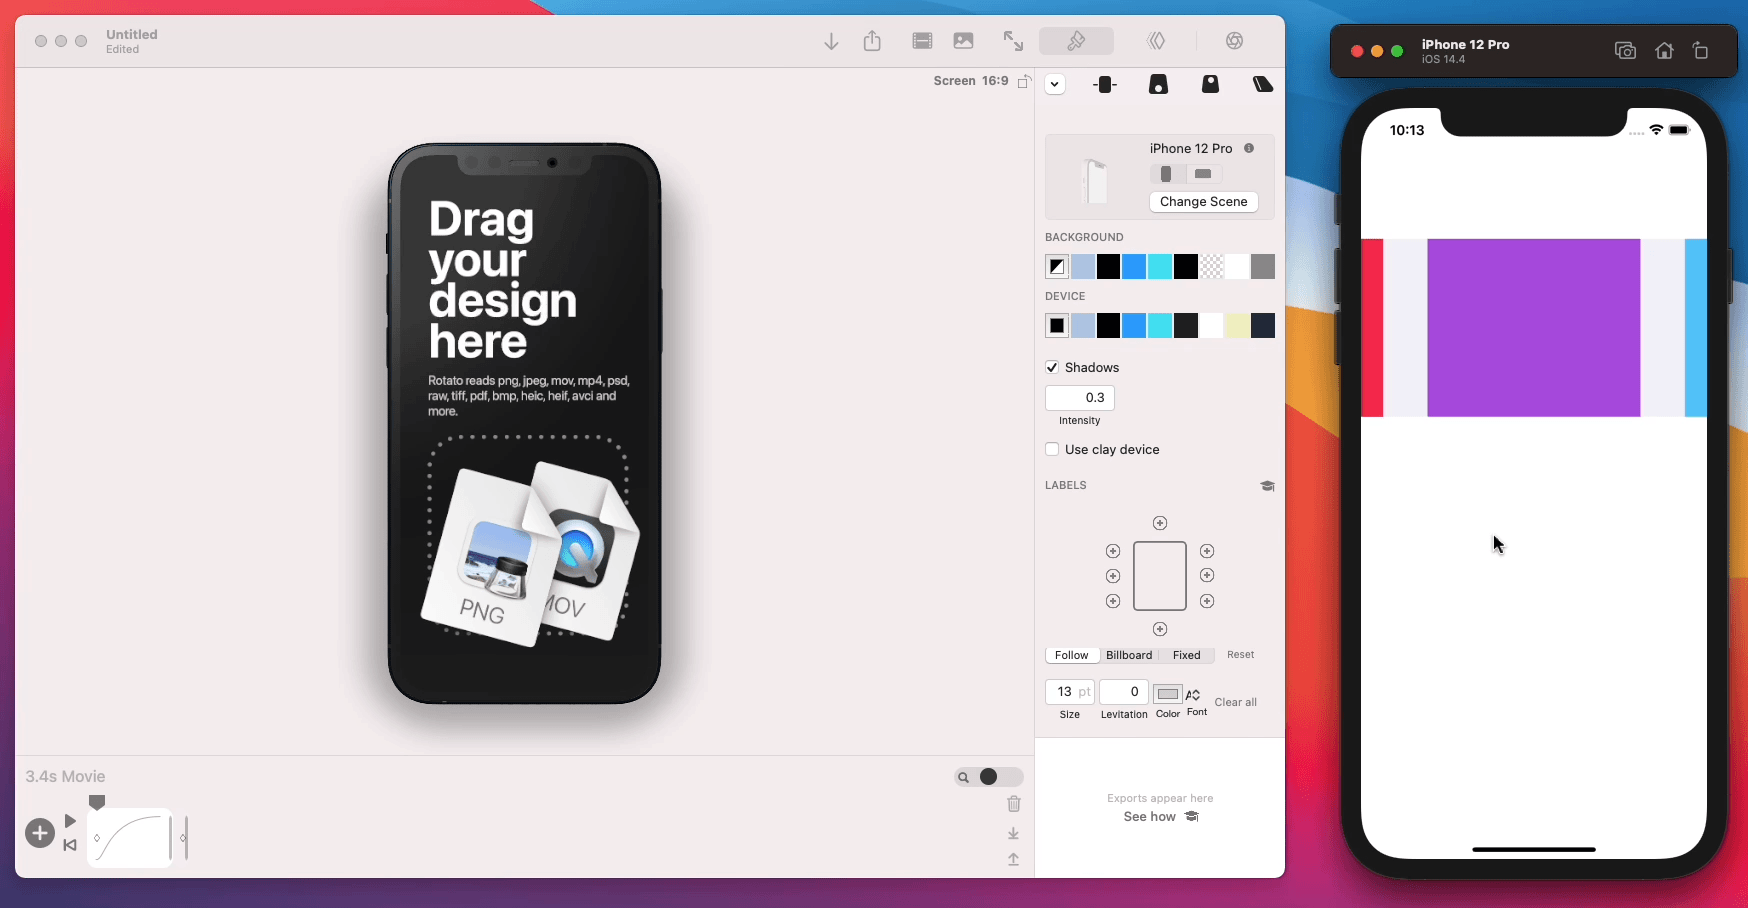1748x908 pixels.
Task: Go to the Home screen in the Simulator
Action: click(x=1664, y=51)
